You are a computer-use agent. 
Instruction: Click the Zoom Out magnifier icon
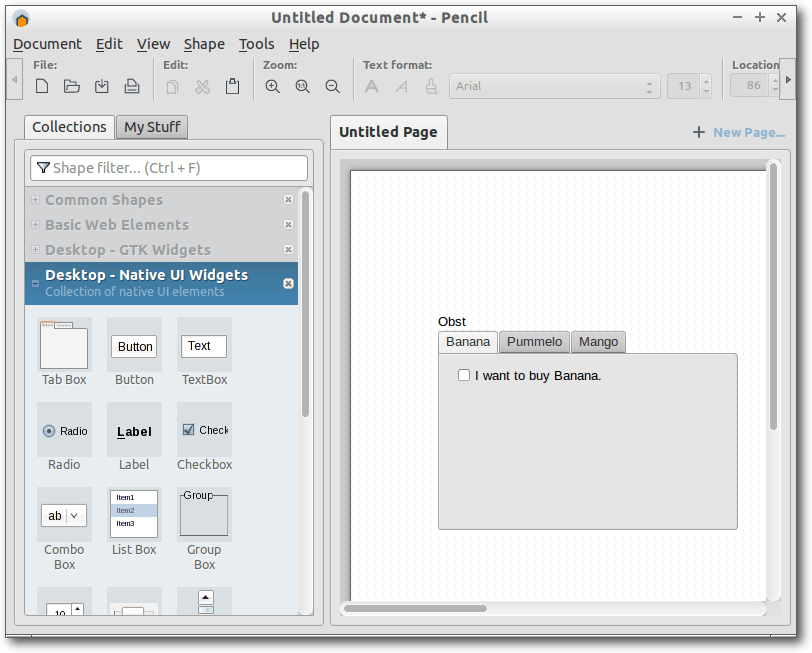[x=332, y=87]
